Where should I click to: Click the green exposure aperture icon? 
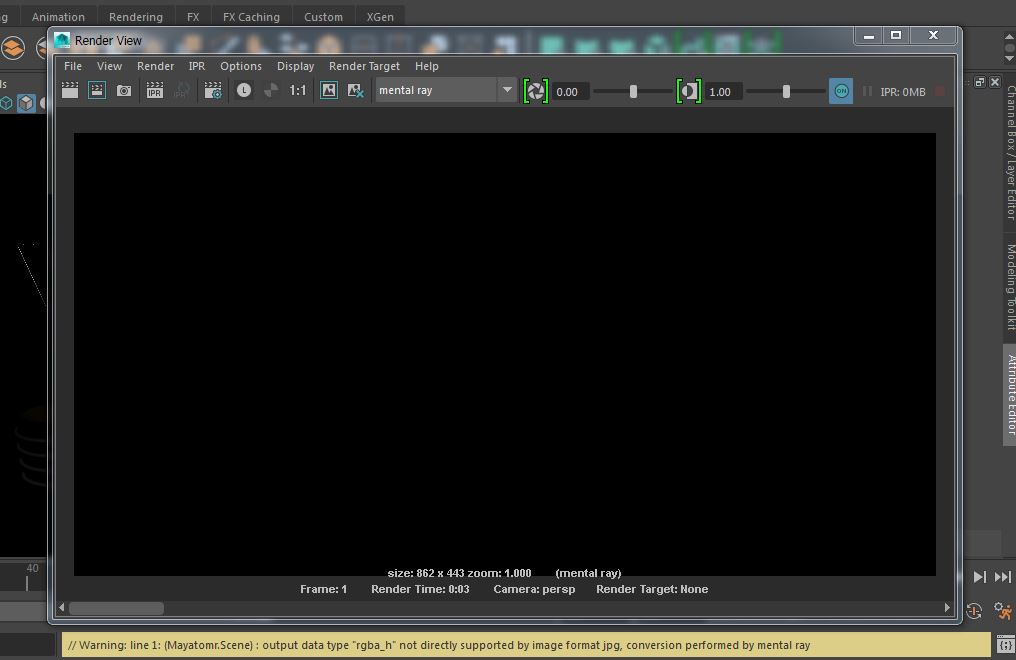click(x=536, y=91)
